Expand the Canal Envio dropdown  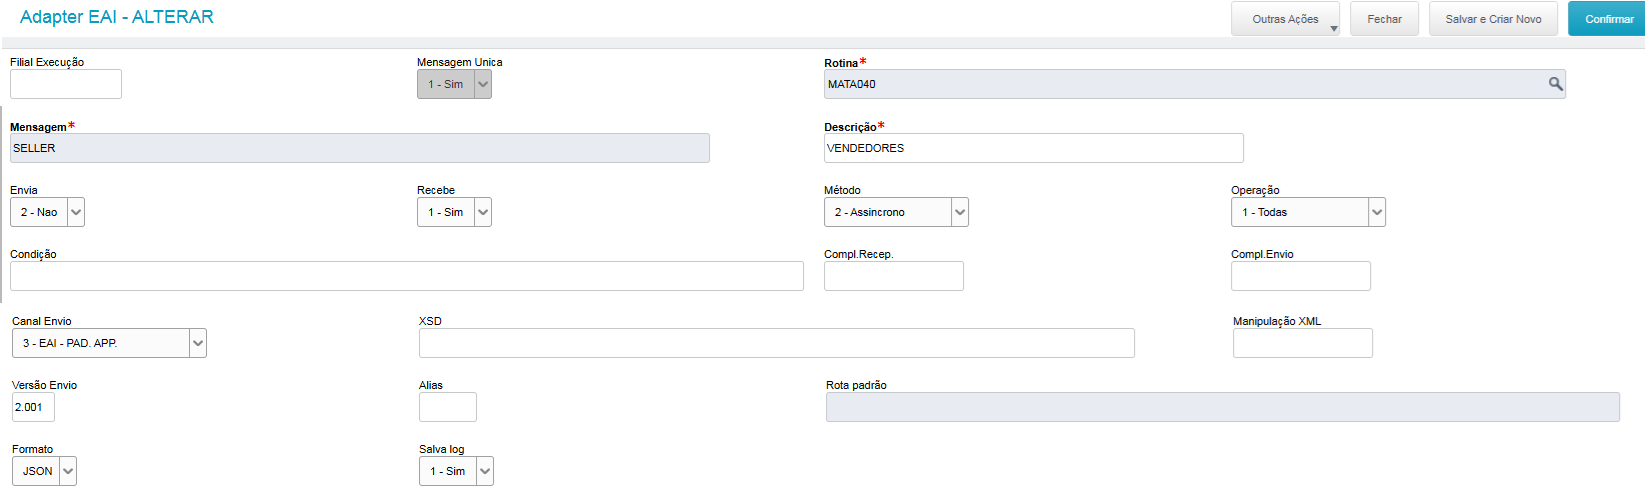pos(198,343)
